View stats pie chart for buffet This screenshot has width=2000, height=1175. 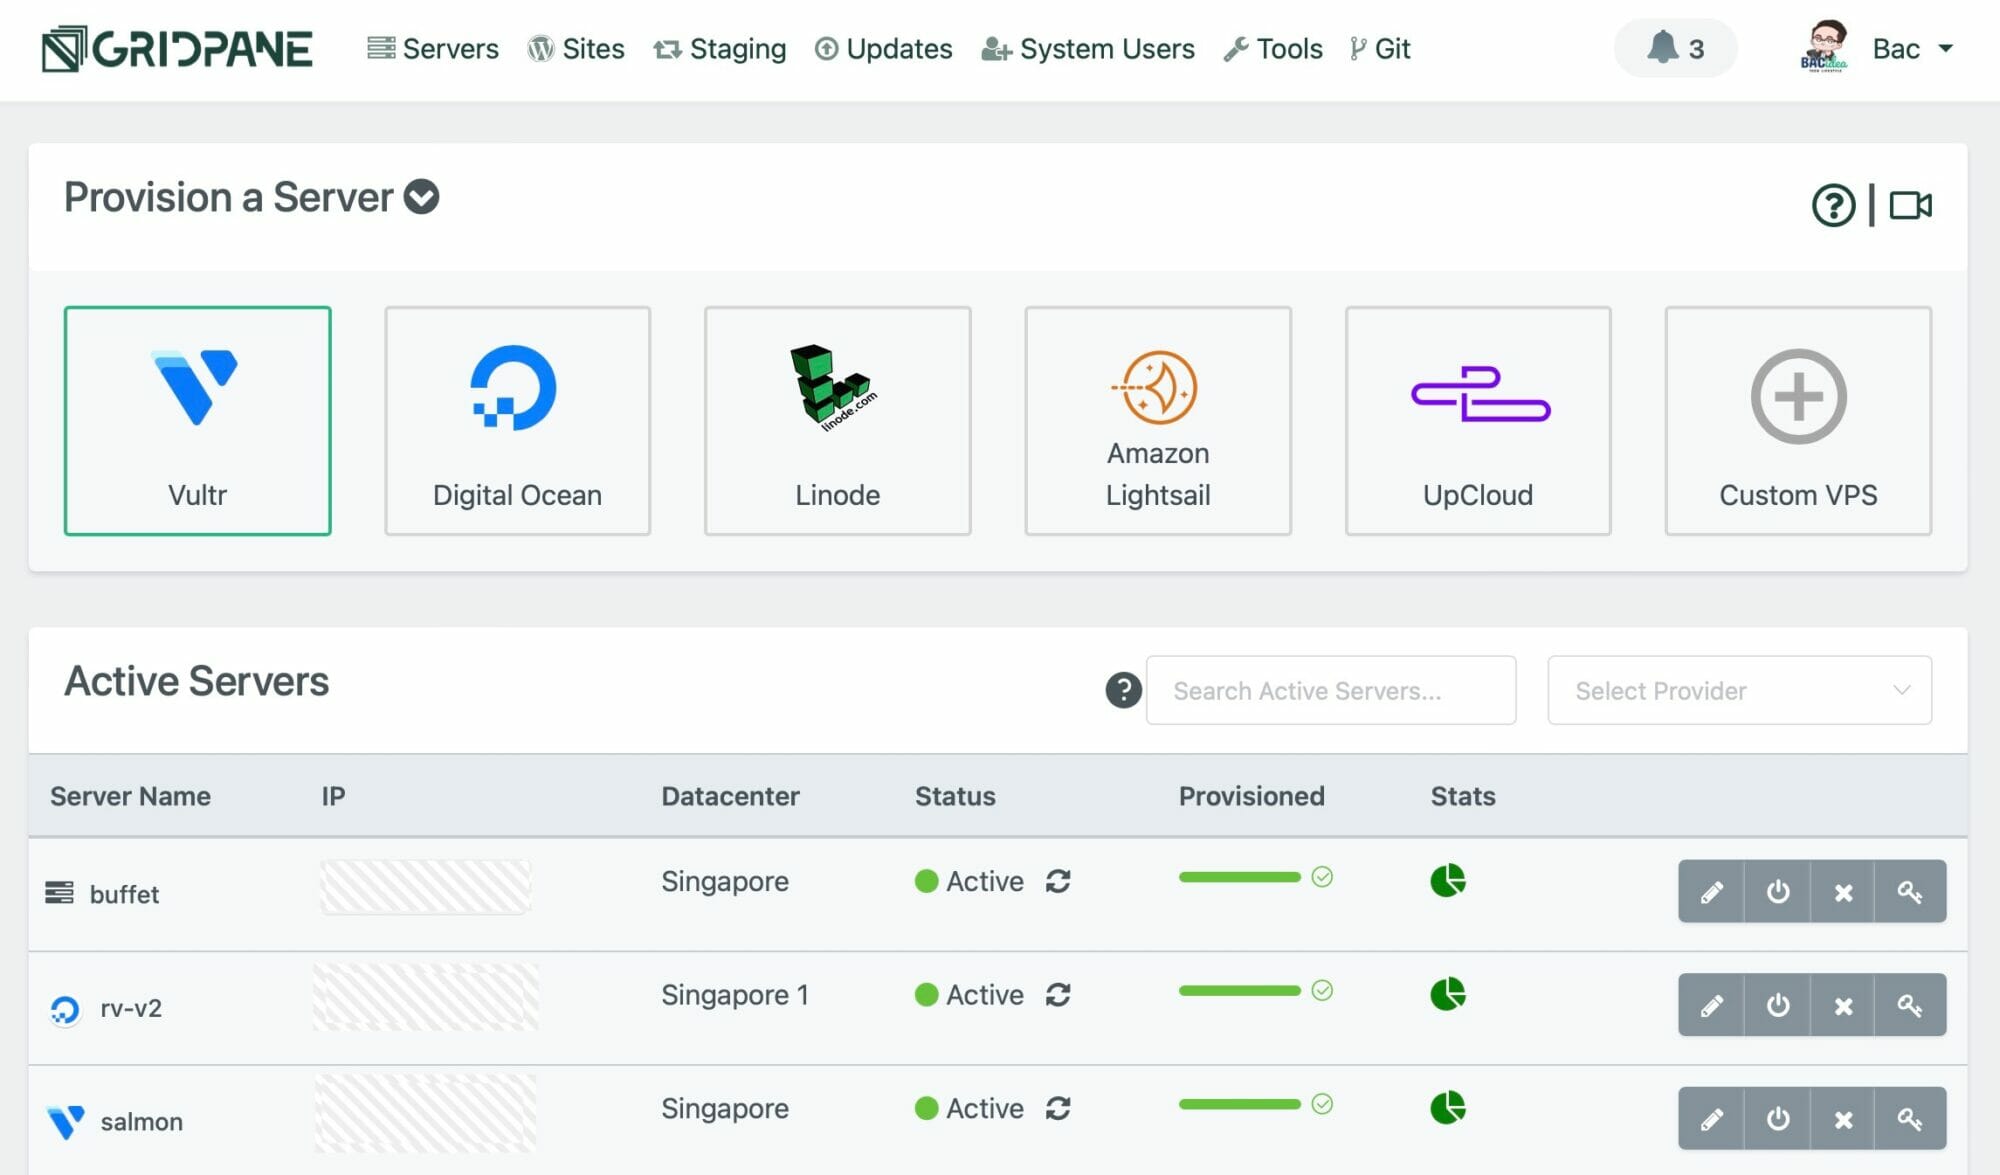[x=1447, y=880]
